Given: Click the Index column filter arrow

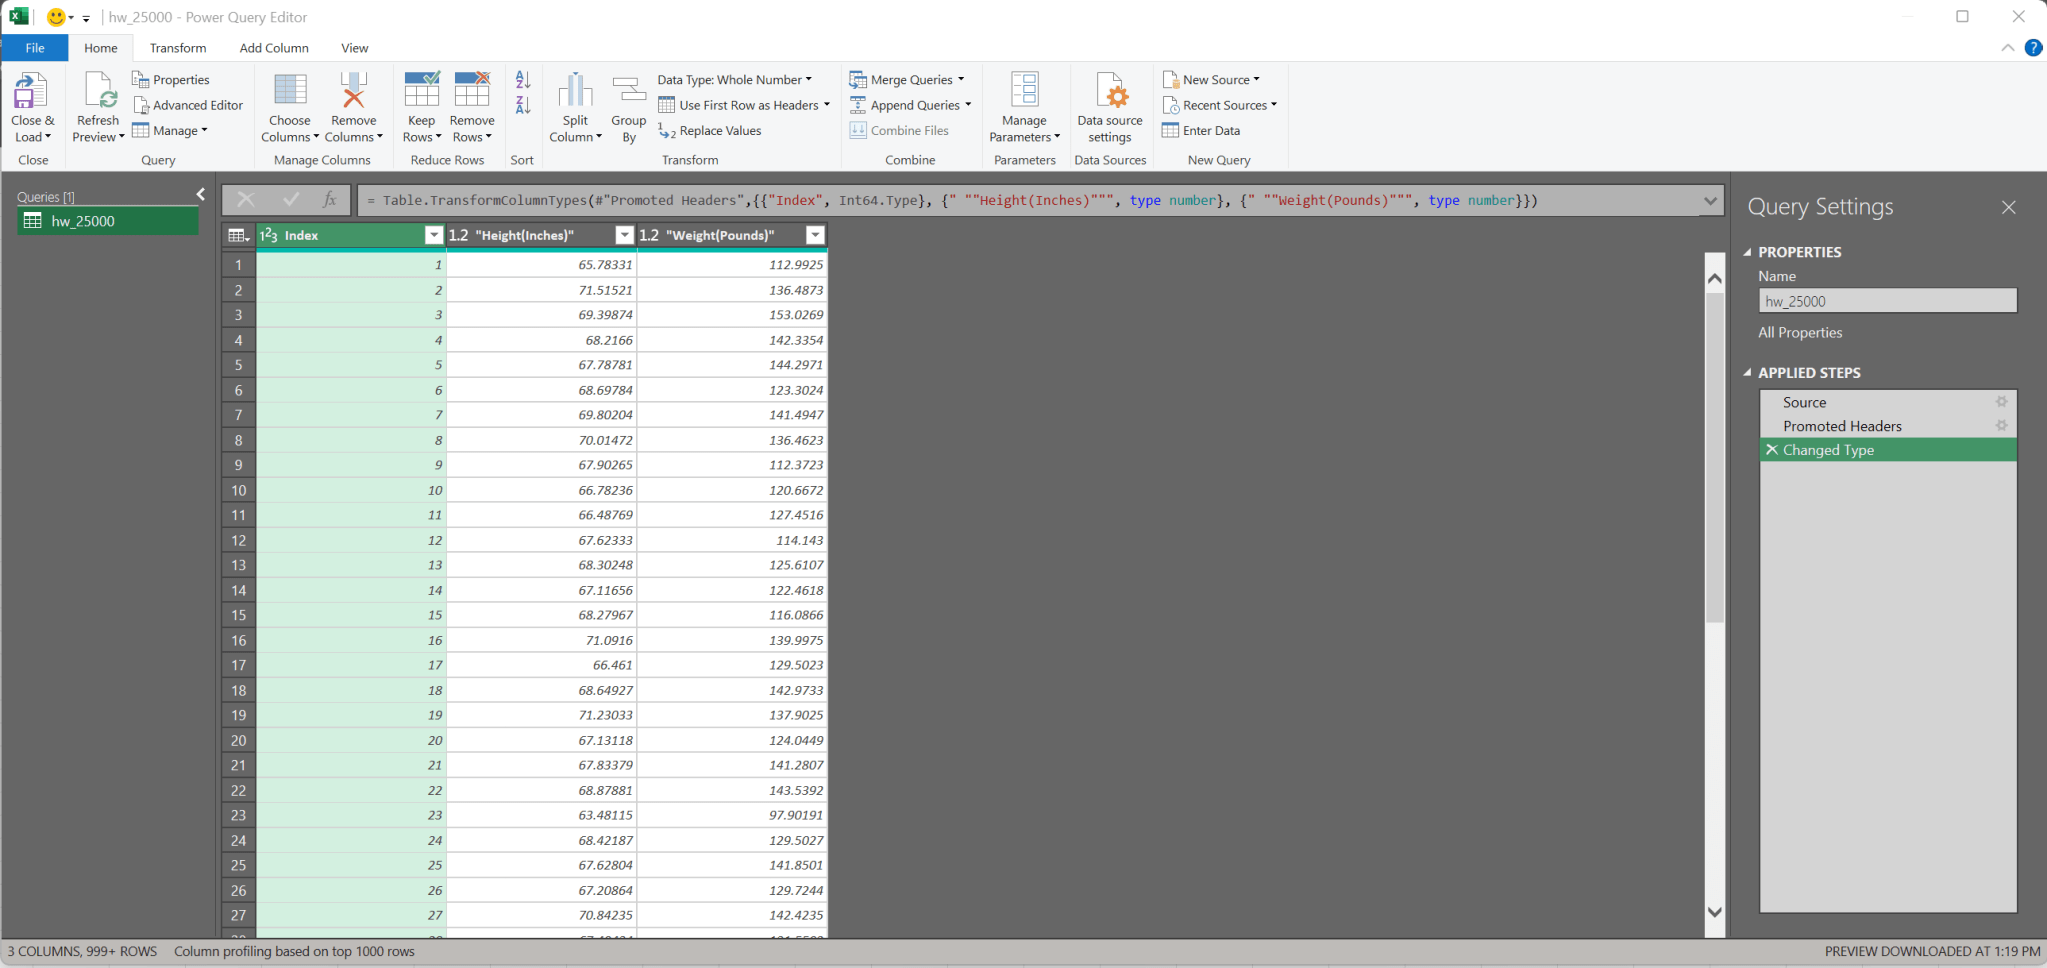Looking at the screenshot, I should pos(433,234).
